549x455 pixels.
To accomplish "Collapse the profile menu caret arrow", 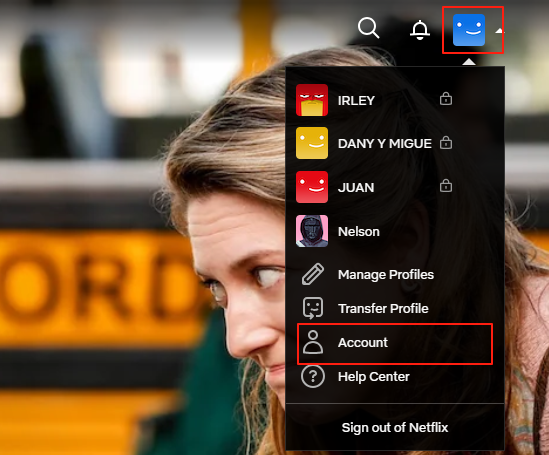I will tap(499, 31).
